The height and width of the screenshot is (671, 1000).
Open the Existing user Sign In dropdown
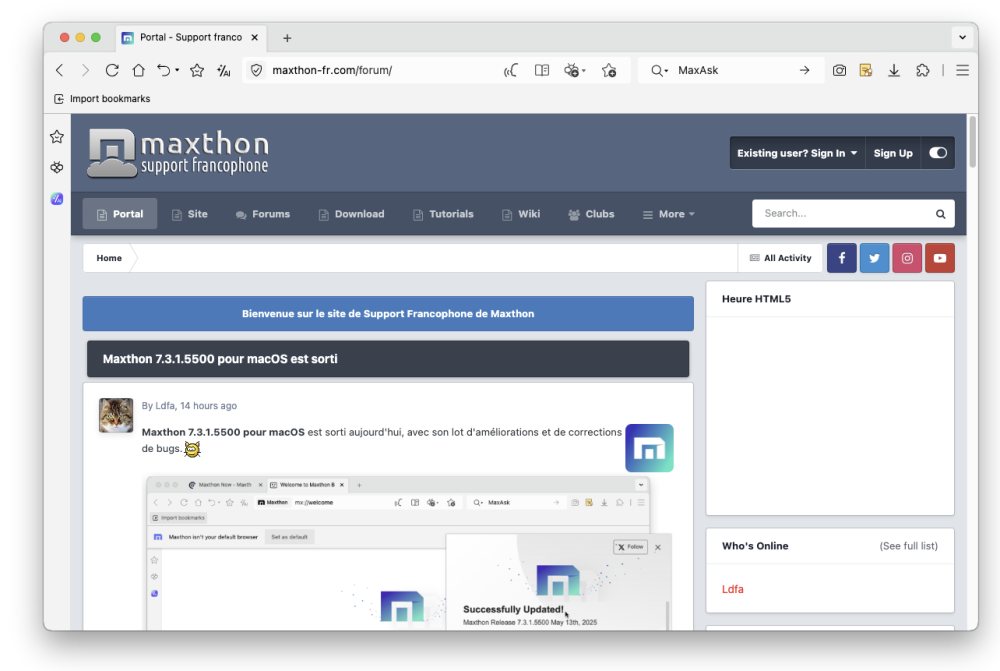(797, 153)
